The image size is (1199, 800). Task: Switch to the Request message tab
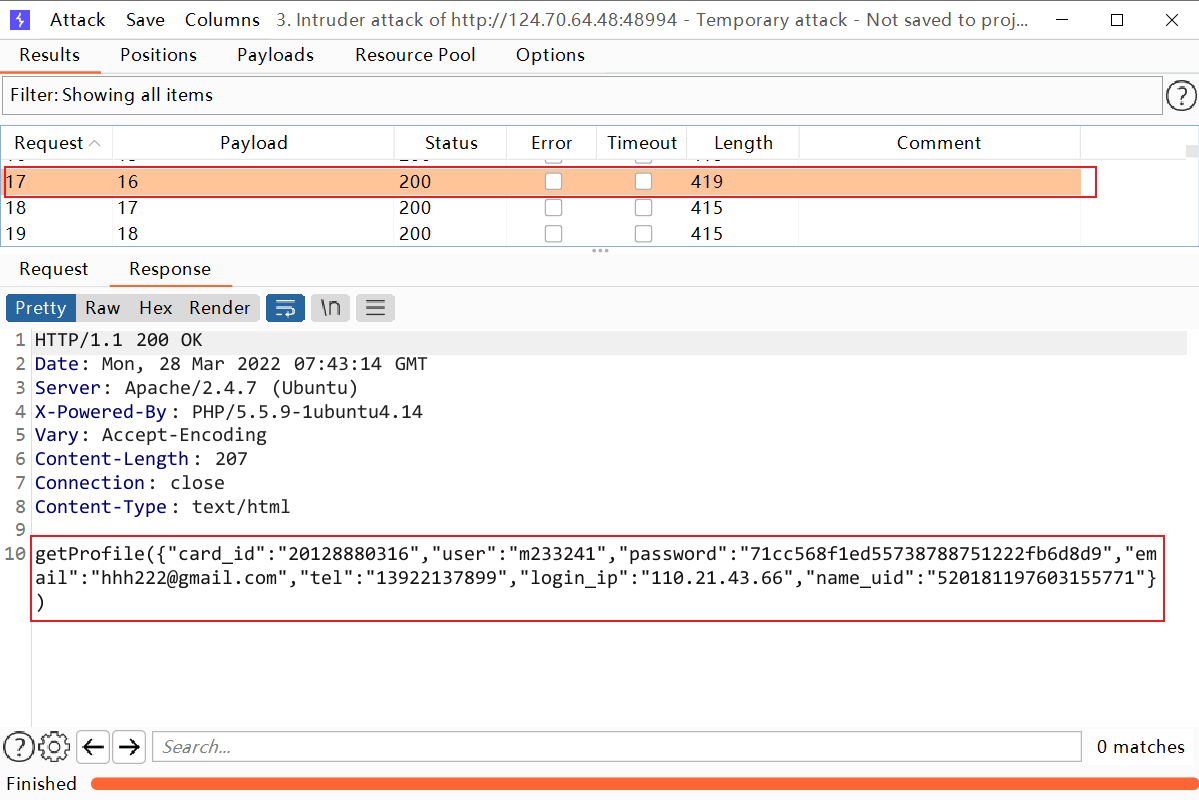click(x=54, y=269)
